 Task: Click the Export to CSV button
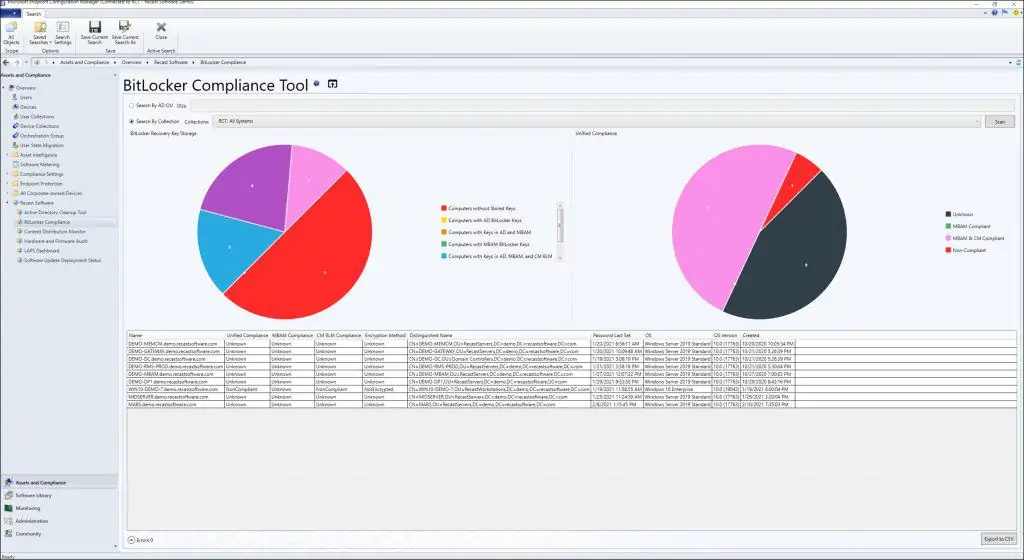pyautogui.click(x=999, y=539)
